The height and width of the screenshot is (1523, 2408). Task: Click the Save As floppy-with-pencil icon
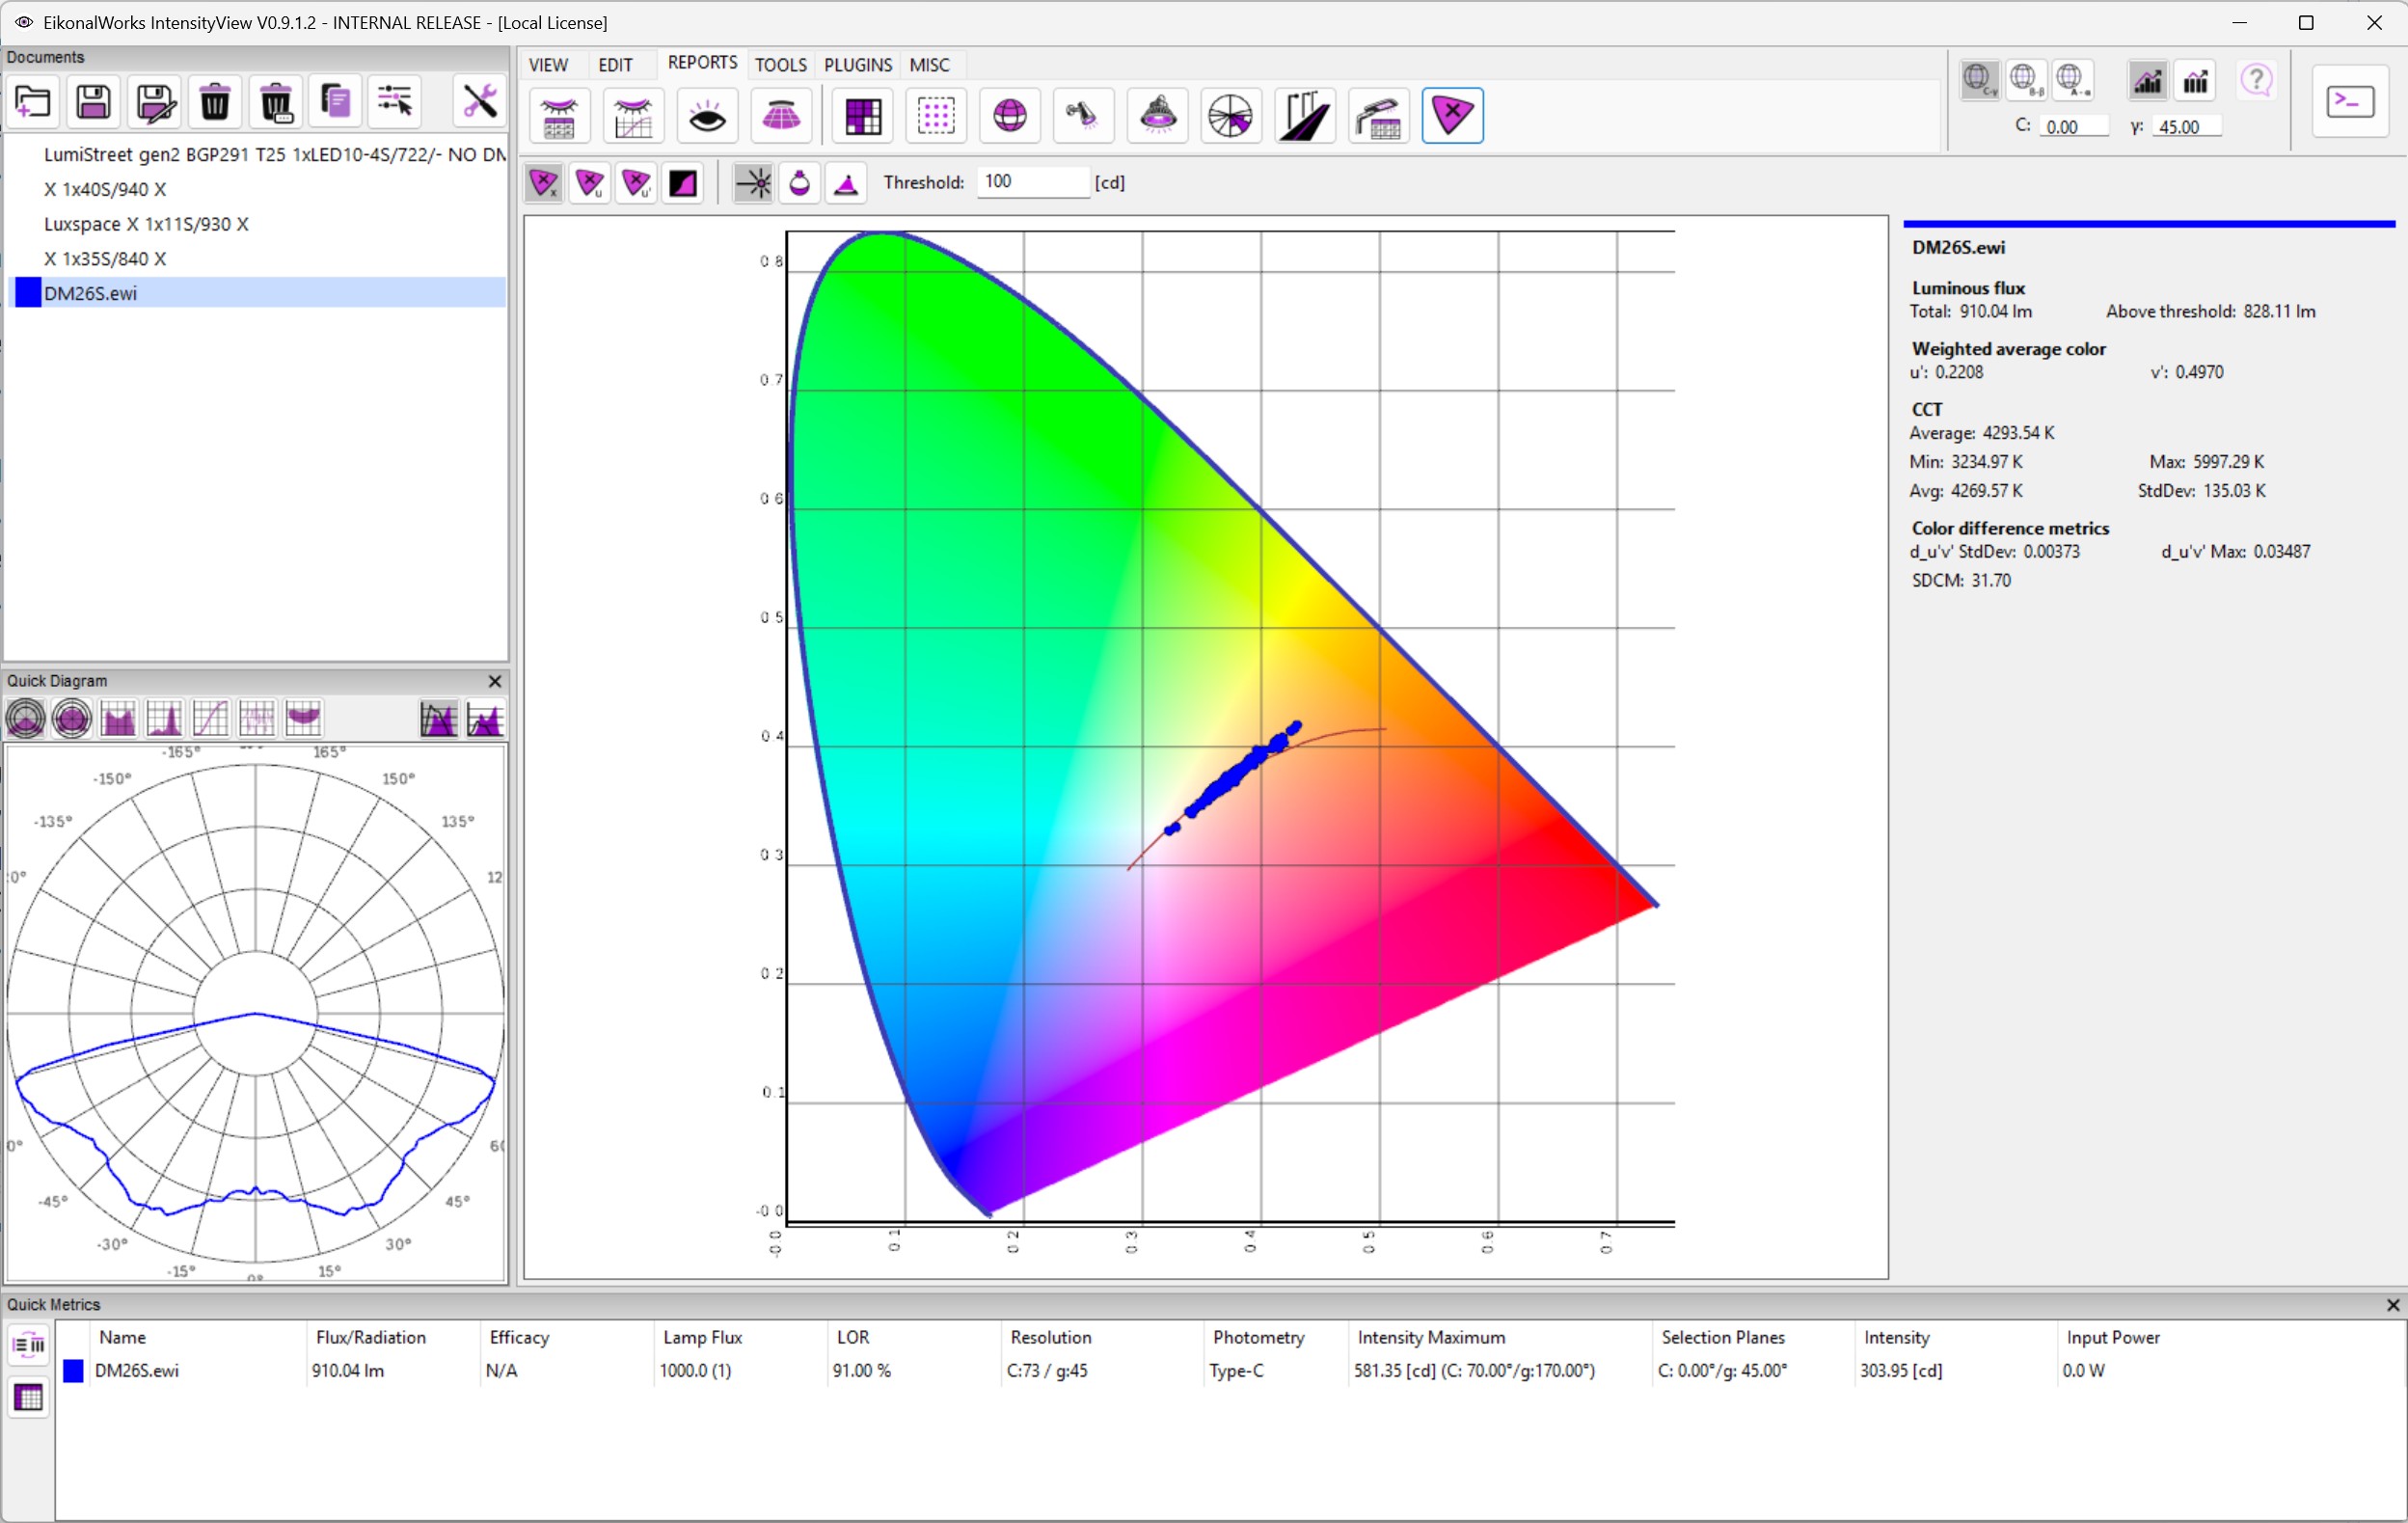pos(155,102)
